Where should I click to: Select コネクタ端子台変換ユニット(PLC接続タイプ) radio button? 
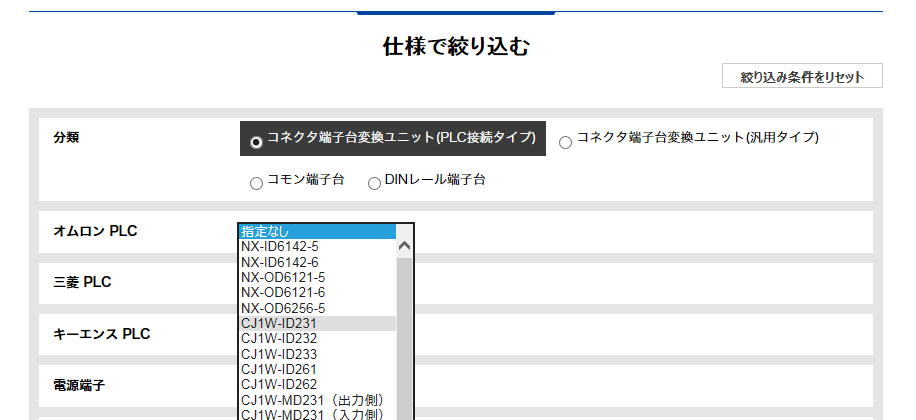pyautogui.click(x=256, y=143)
